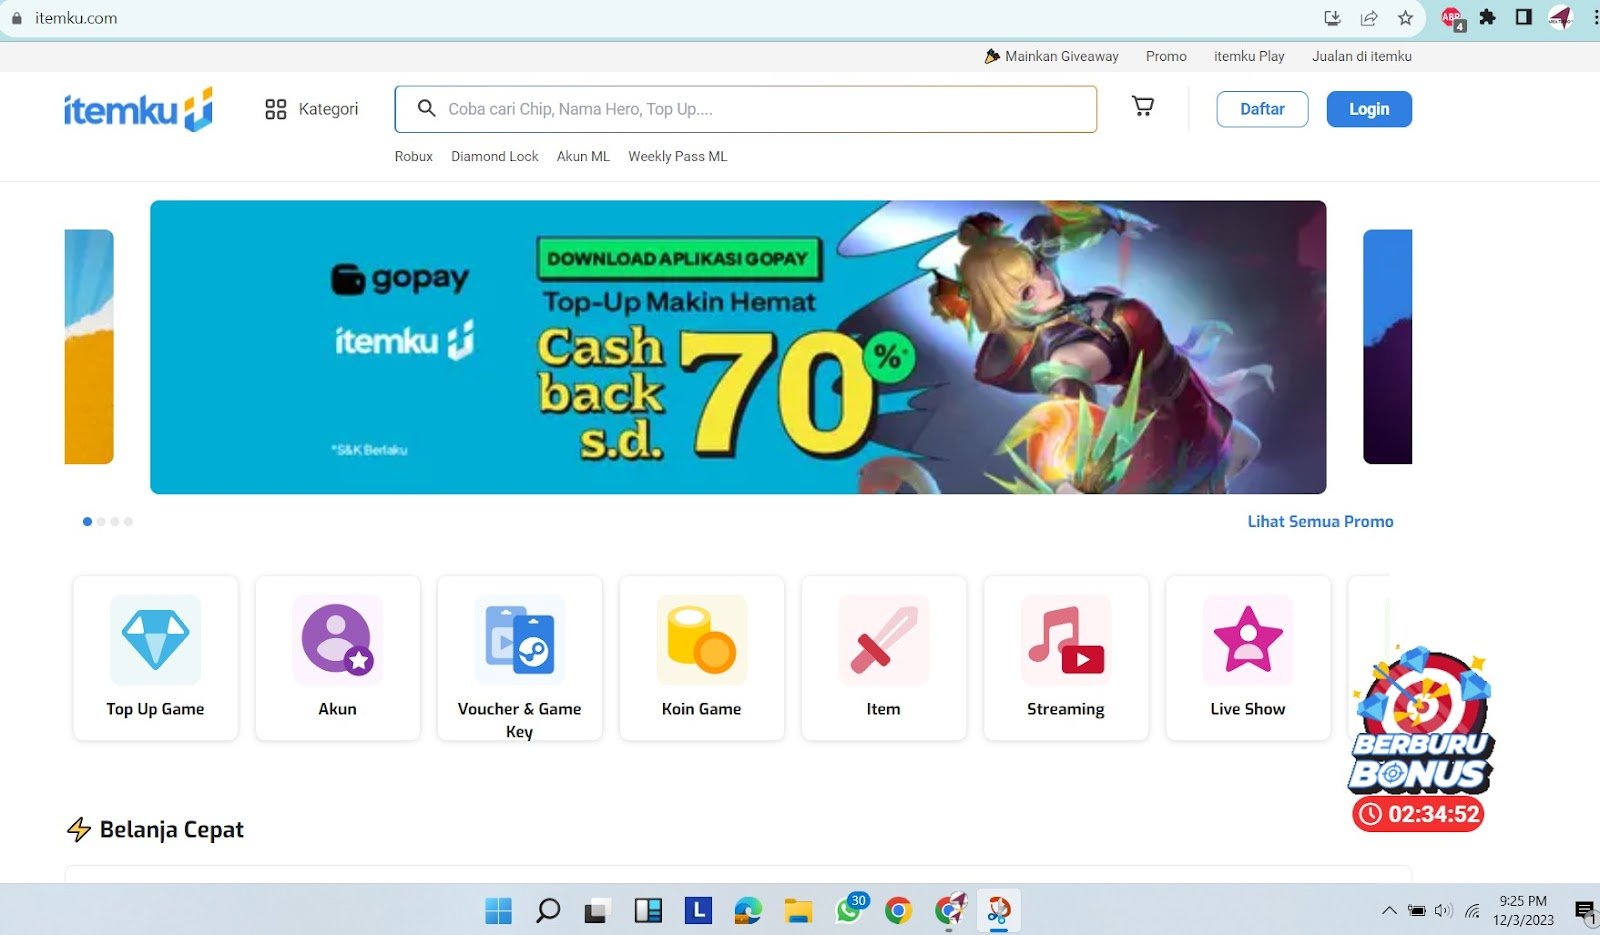This screenshot has height=935, width=1600.
Task: Expand the hidden system tray icons
Action: point(1389,910)
